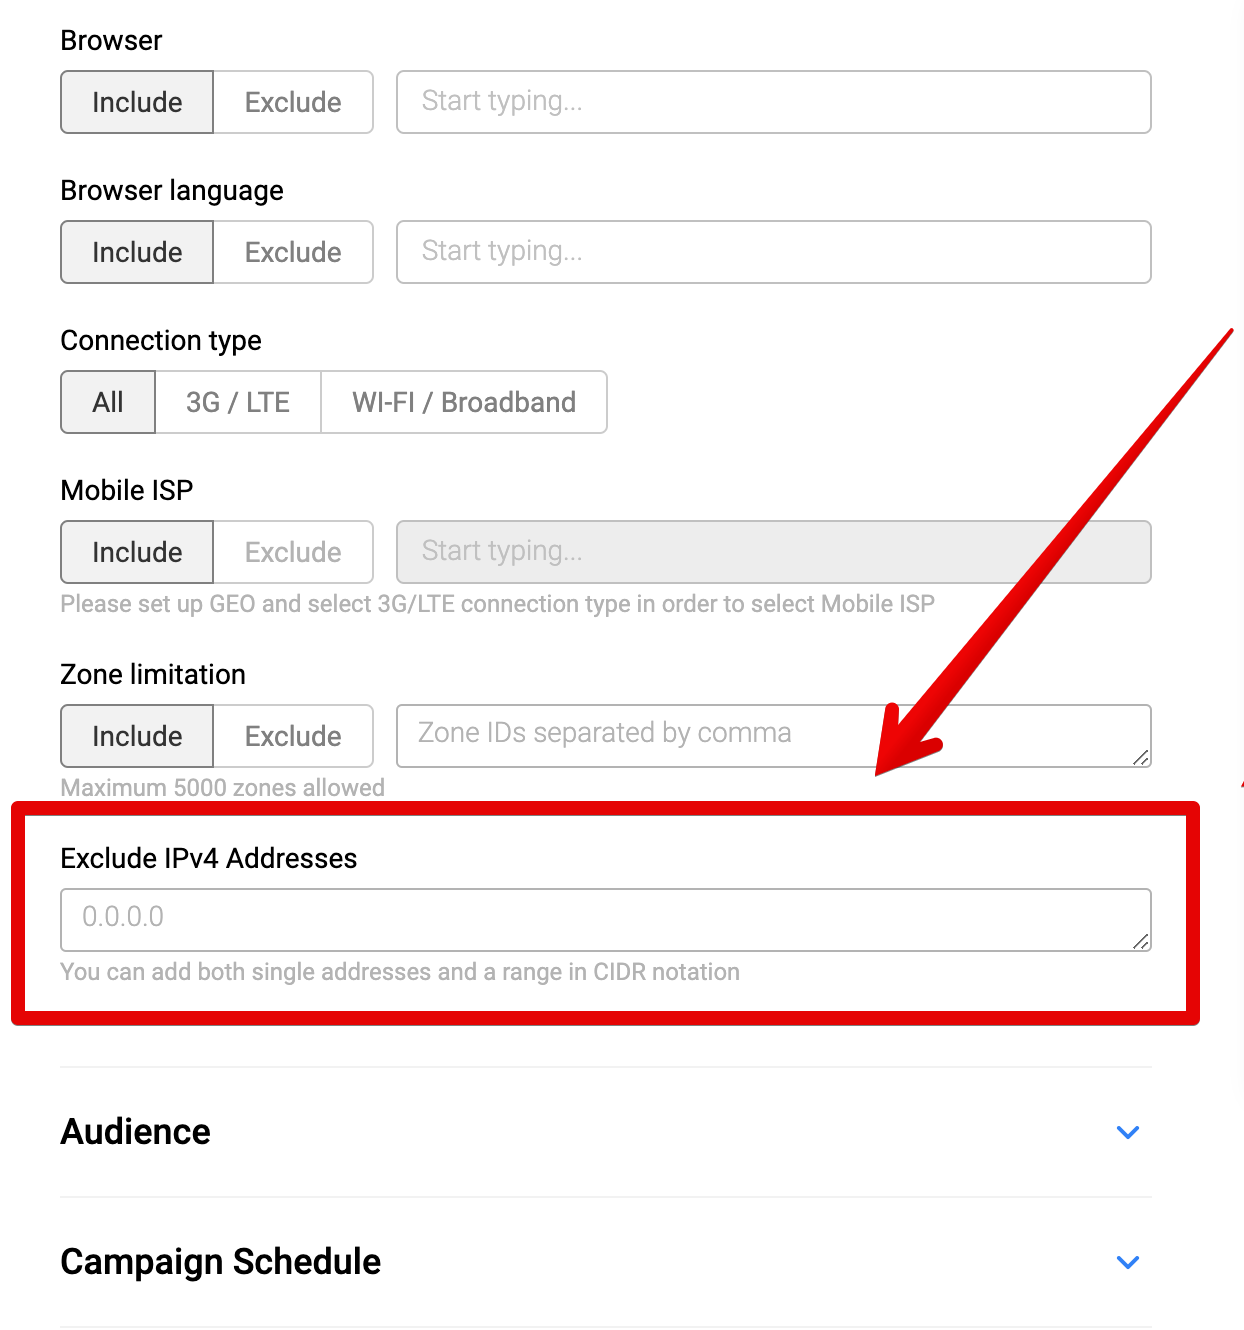Image resolution: width=1244 pixels, height=1330 pixels.
Task: Grab the IPv4 textarea resize handle
Action: pos(1141,941)
